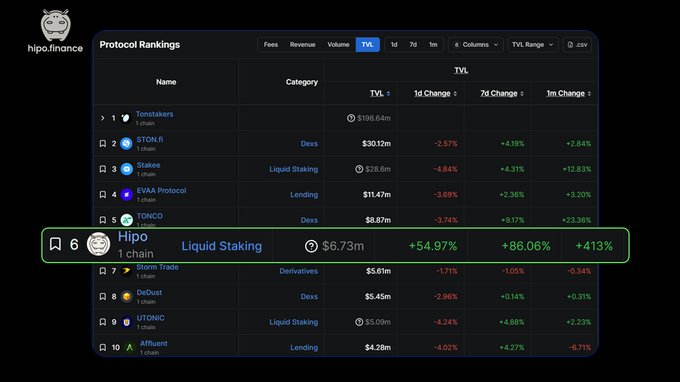
Task: Download the .csv file
Action: pyautogui.click(x=577, y=45)
